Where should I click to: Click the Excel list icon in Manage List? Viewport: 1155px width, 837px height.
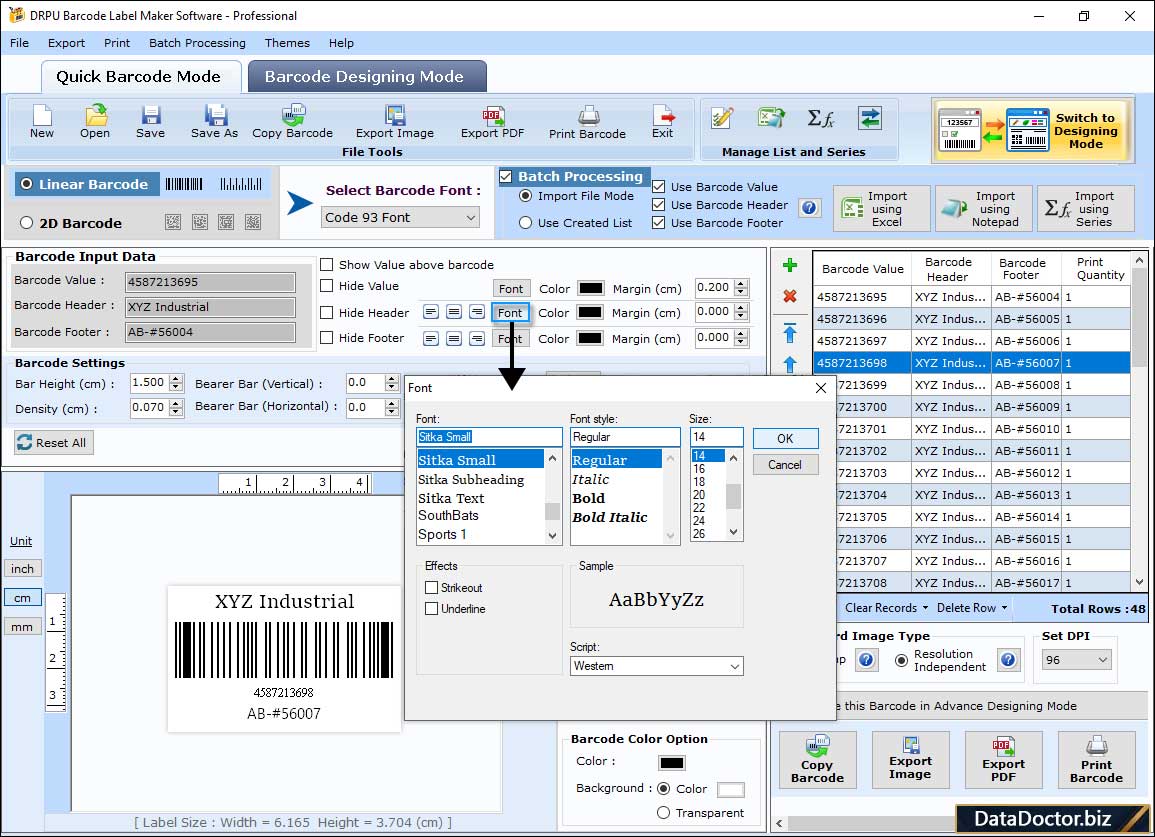770,118
